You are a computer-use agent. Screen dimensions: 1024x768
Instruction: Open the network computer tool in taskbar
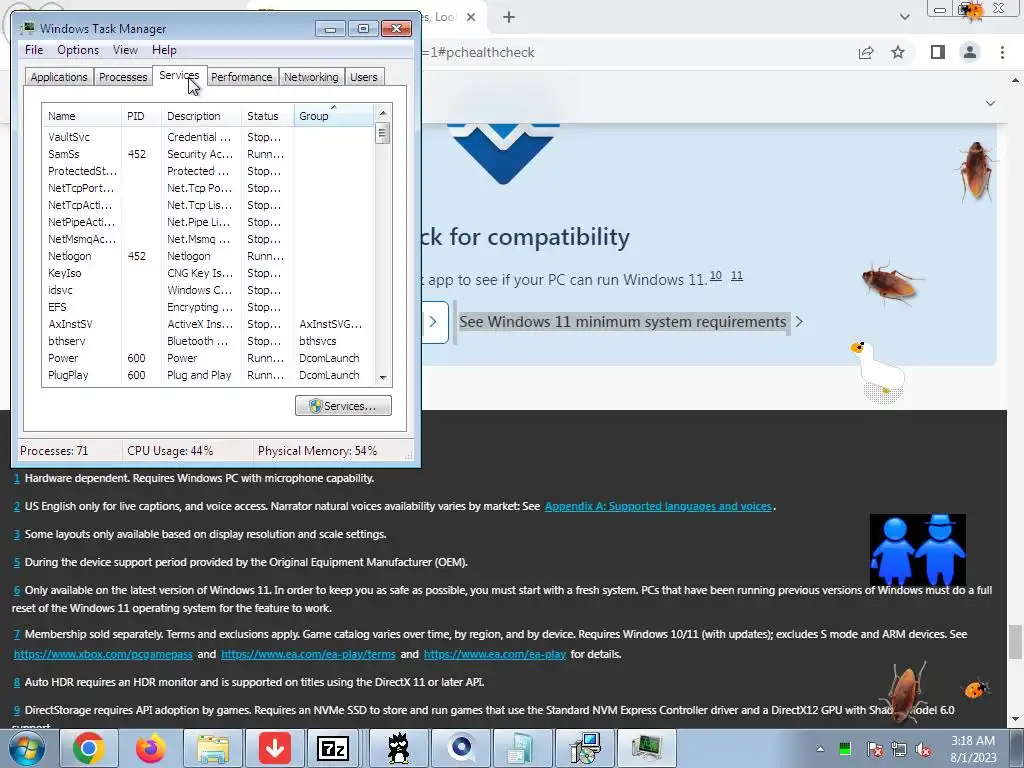click(x=584, y=748)
